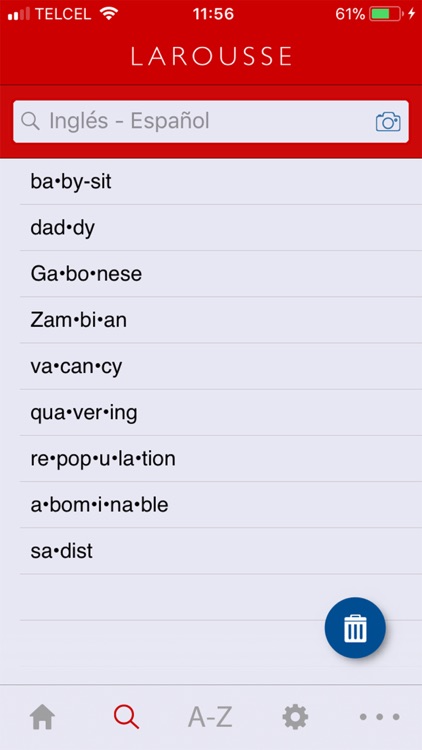Image resolution: width=422 pixels, height=750 pixels.
Task: Focus the Inglés - Español search box
Action: [x=211, y=121]
